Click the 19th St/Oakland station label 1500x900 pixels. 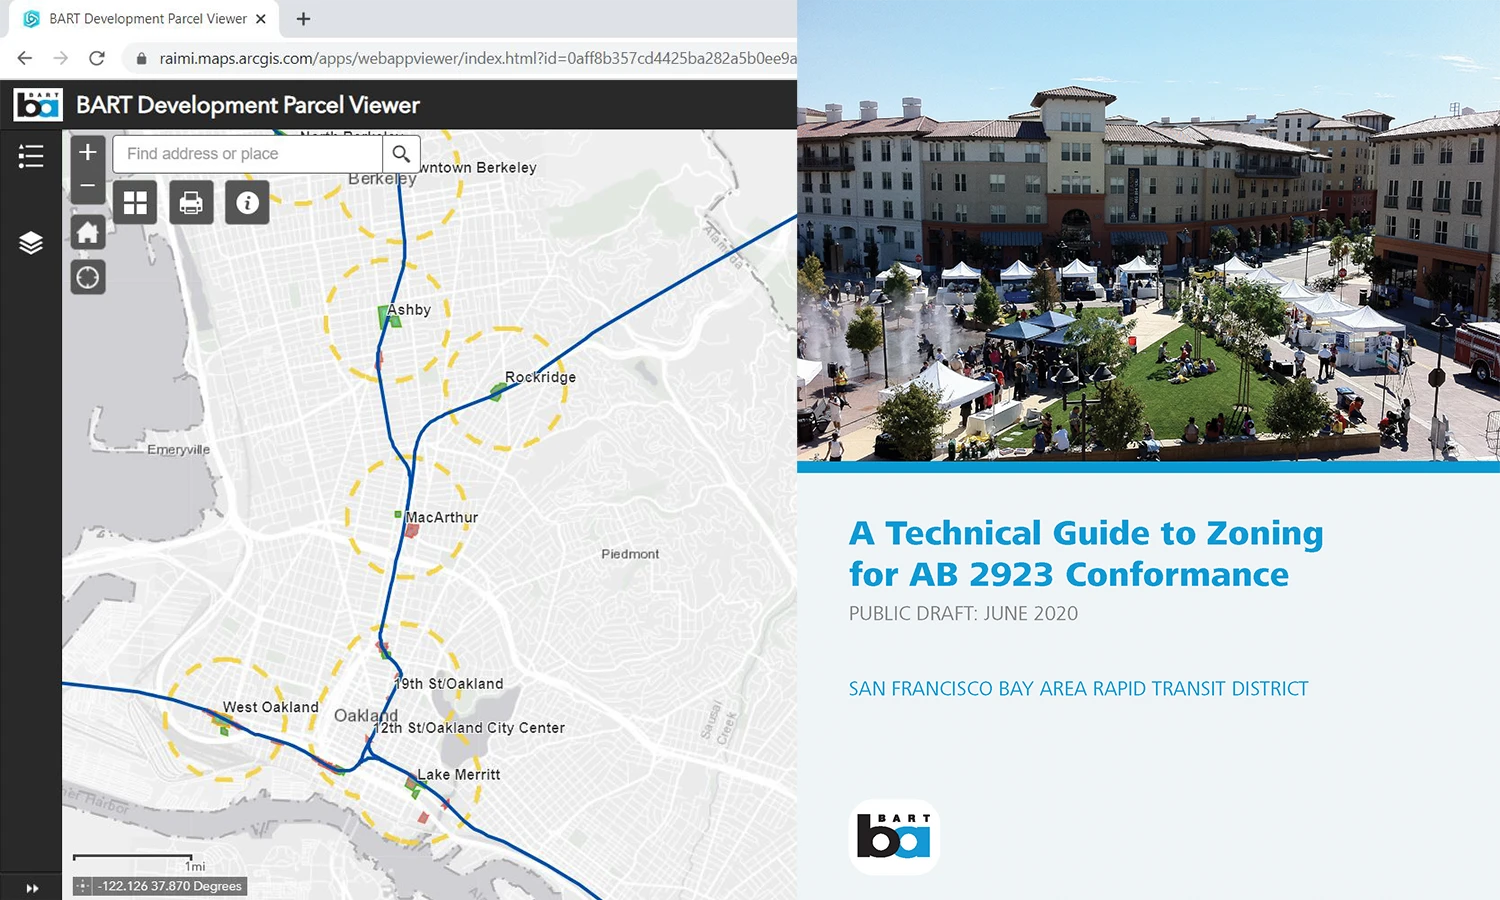pos(450,684)
